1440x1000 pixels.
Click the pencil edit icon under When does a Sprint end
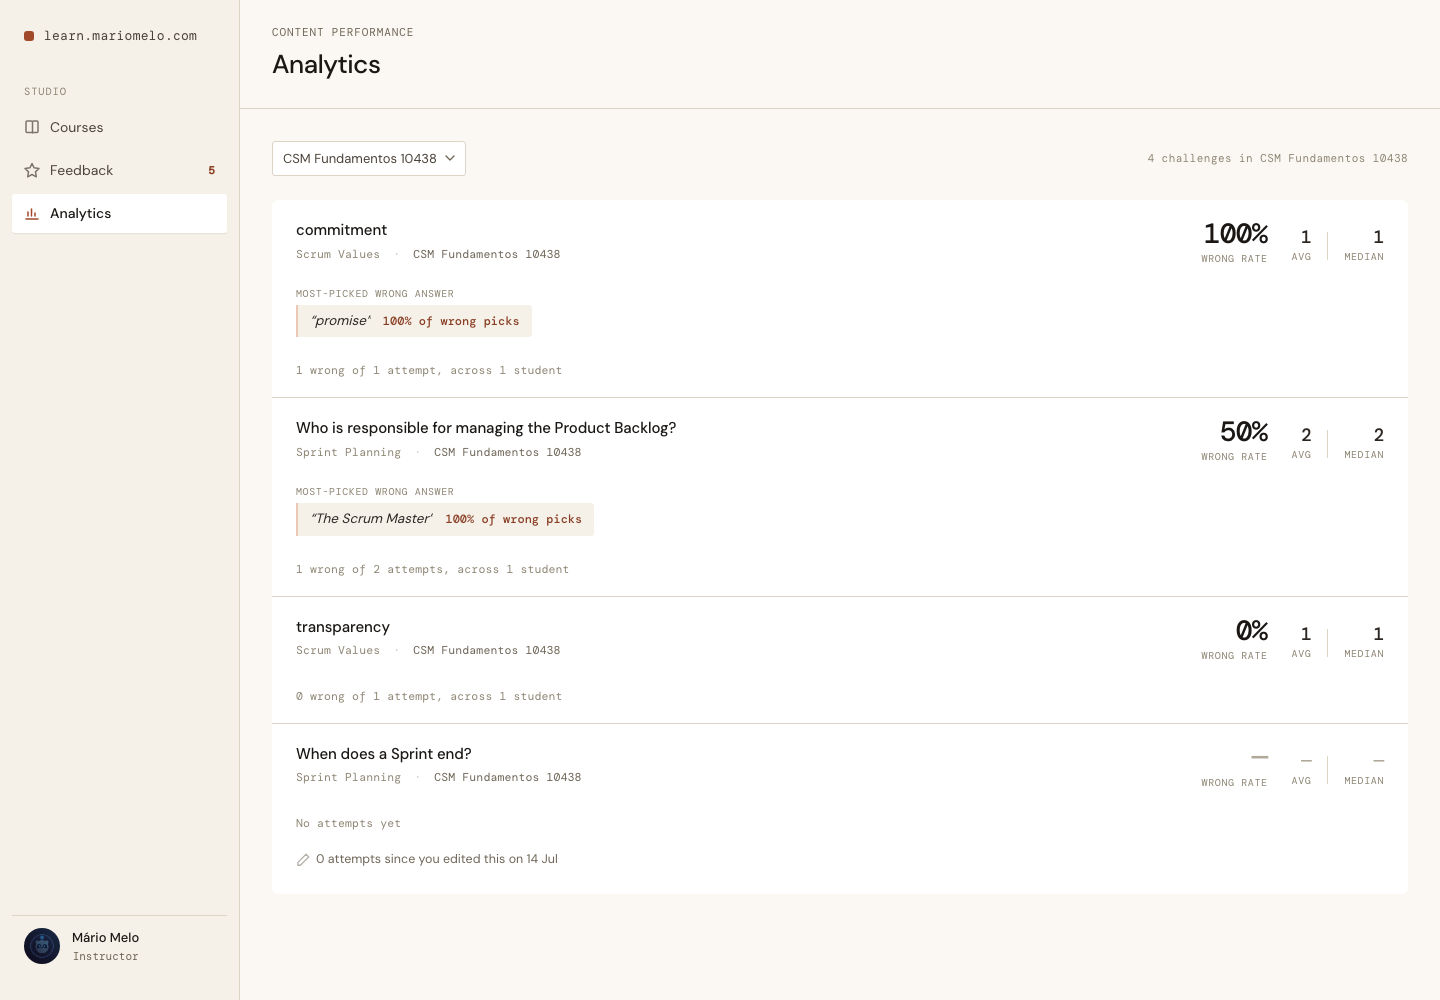coord(303,860)
